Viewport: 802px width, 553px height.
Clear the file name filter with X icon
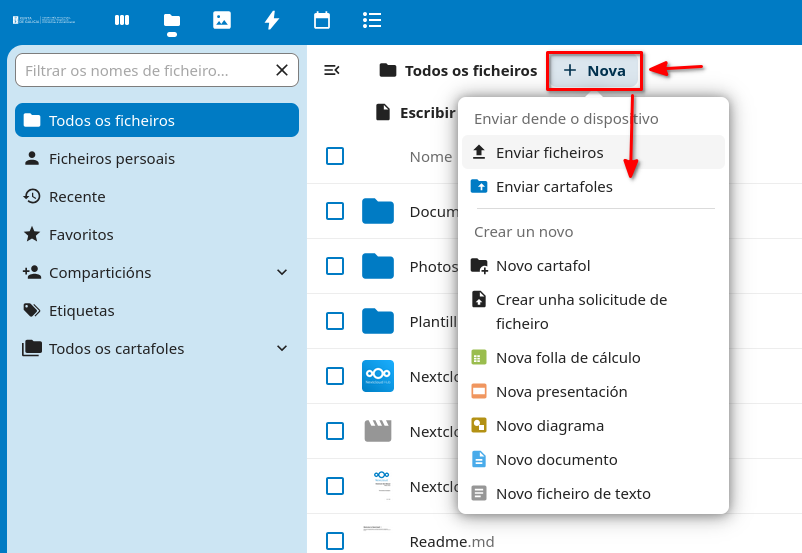click(282, 70)
